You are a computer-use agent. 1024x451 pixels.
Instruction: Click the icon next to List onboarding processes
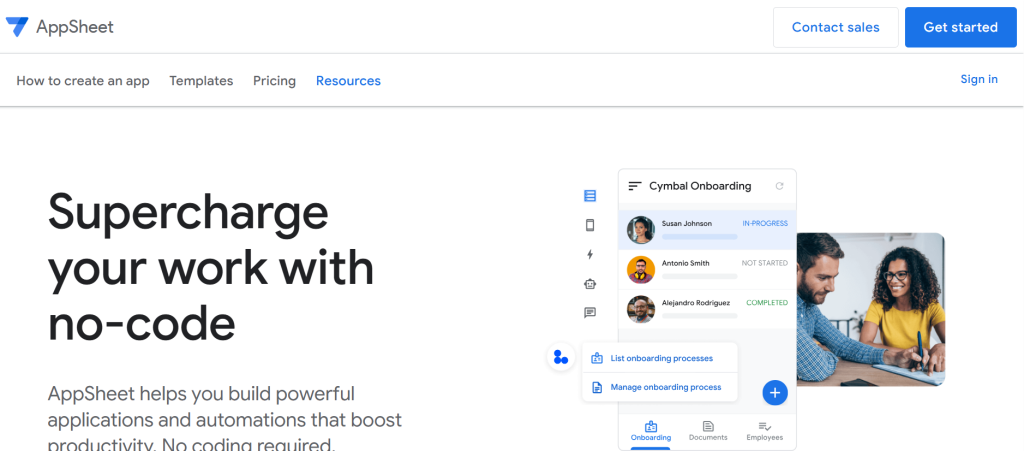click(596, 358)
